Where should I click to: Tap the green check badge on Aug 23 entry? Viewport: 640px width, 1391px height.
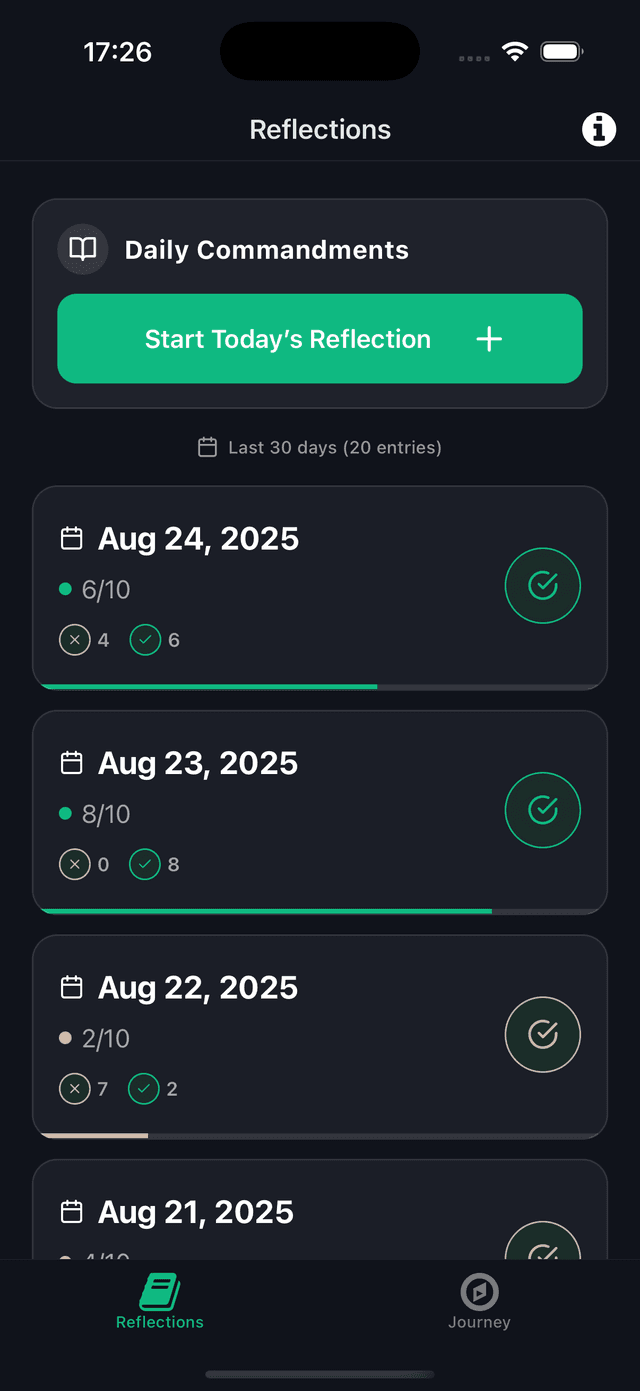click(x=144, y=864)
